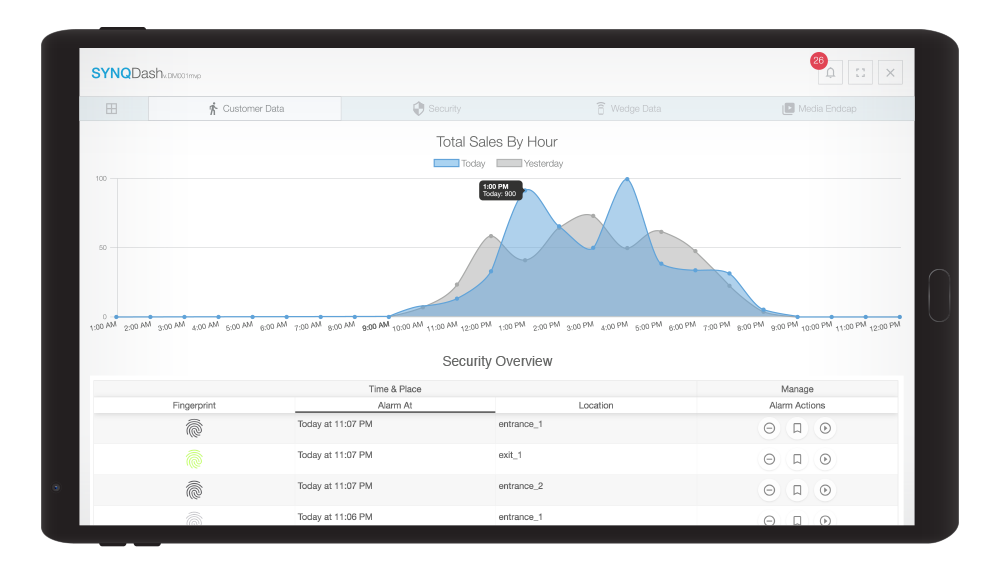Select the Customer Data tab

245,108
